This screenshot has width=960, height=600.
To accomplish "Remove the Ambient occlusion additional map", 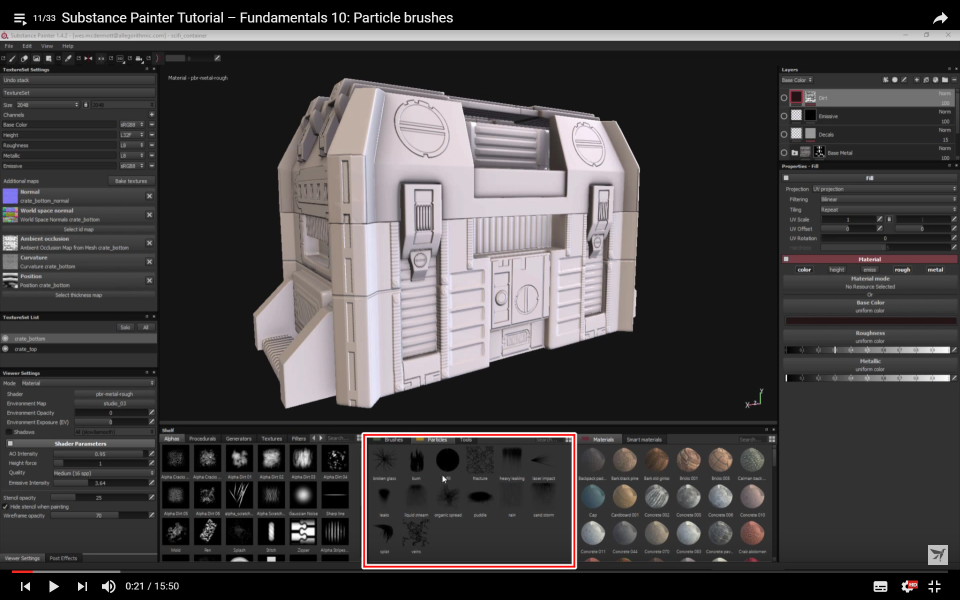I will tap(149, 243).
